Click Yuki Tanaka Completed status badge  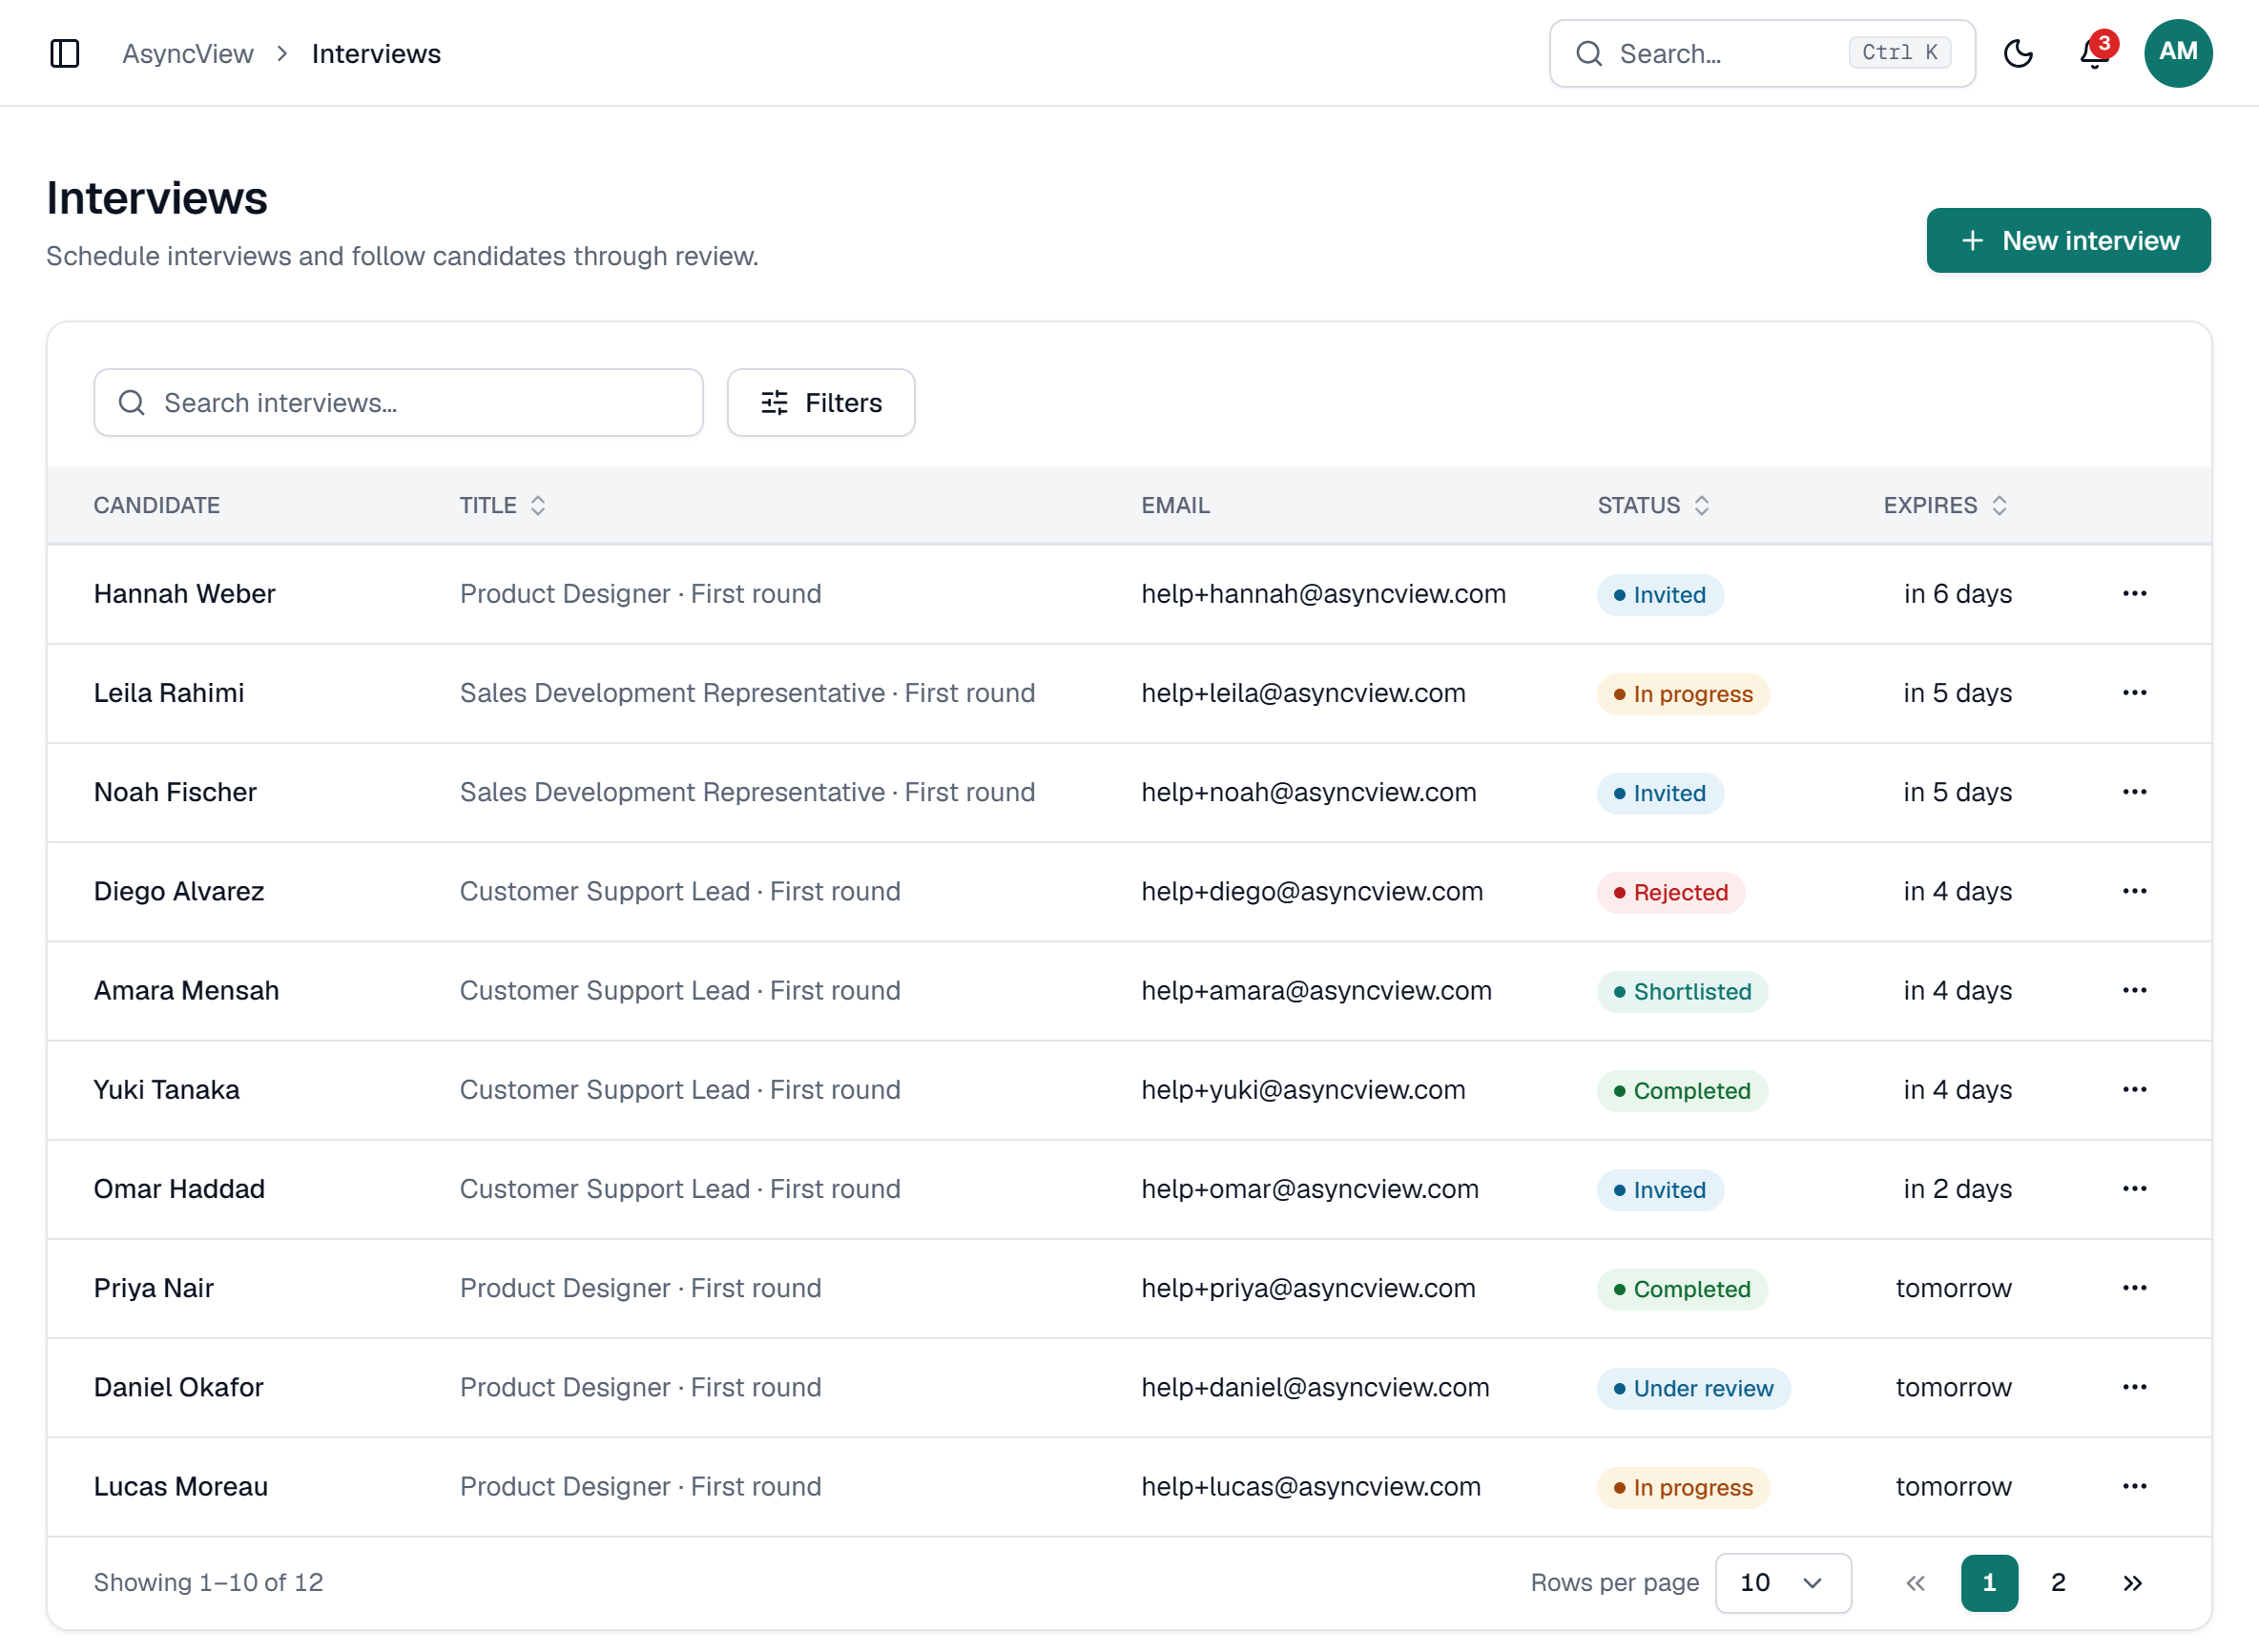tap(1682, 1090)
